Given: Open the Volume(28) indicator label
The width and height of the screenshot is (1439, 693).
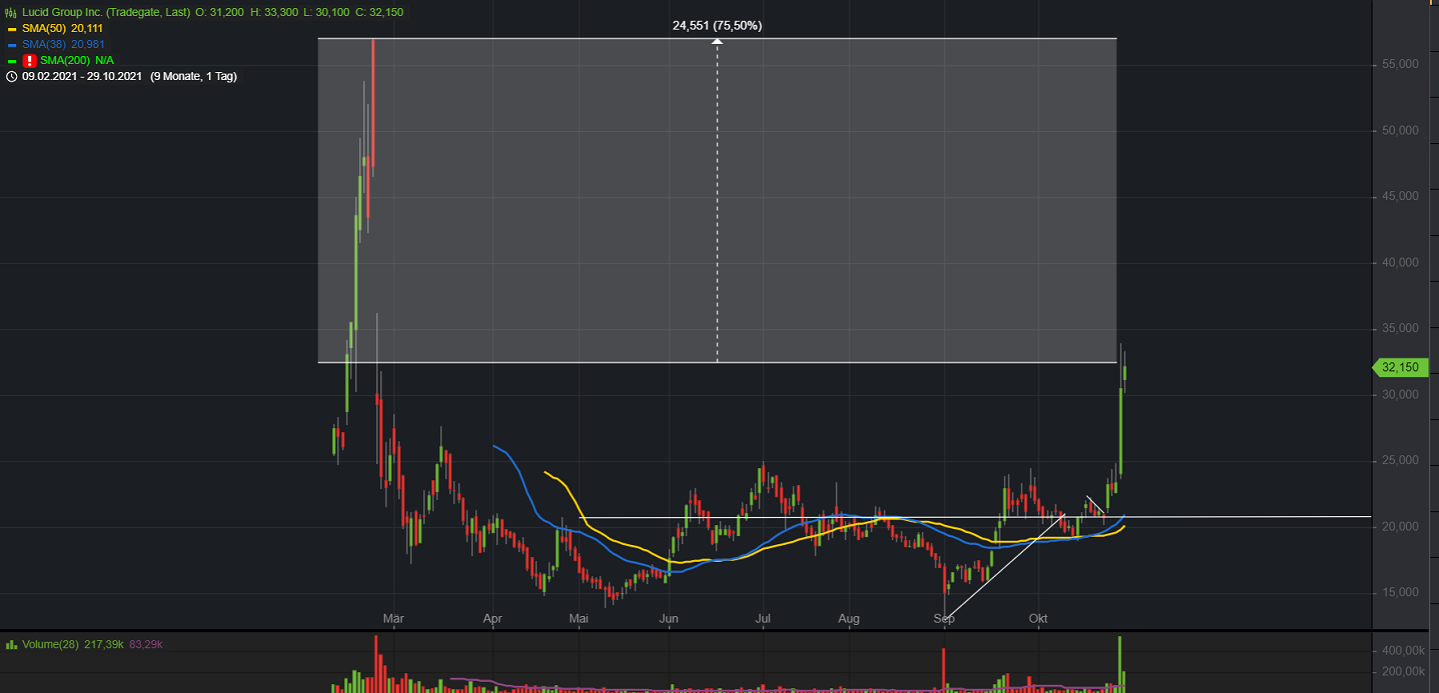Looking at the screenshot, I should point(51,644).
